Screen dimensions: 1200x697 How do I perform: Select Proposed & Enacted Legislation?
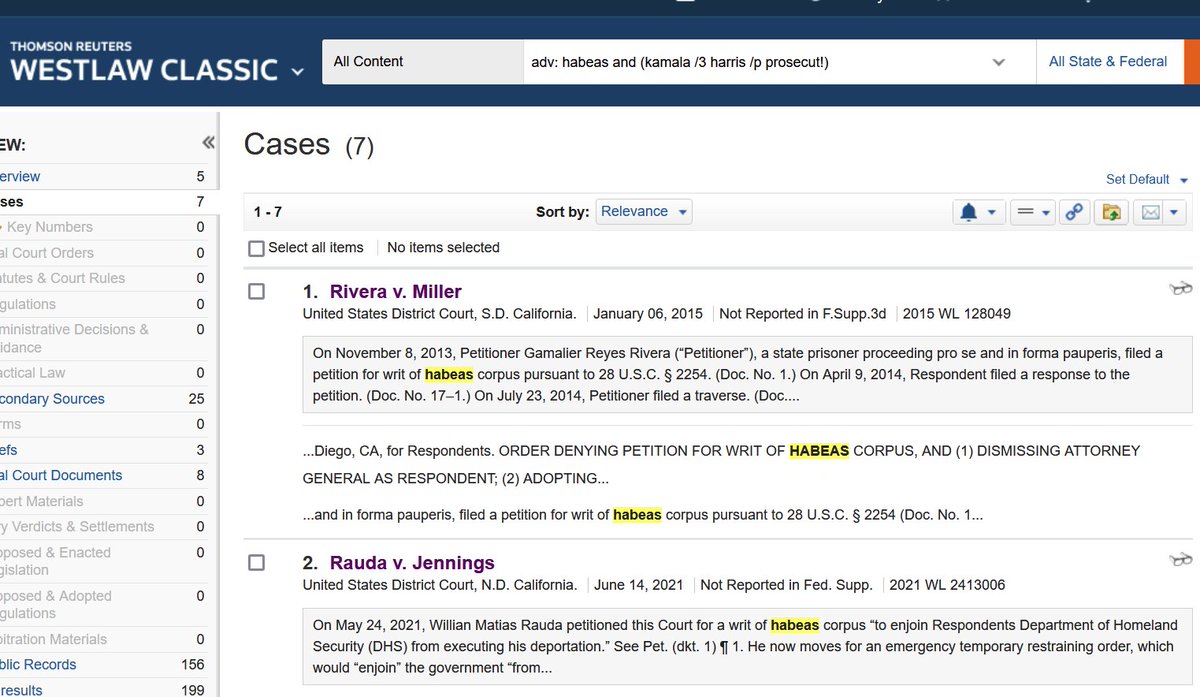pos(55,561)
